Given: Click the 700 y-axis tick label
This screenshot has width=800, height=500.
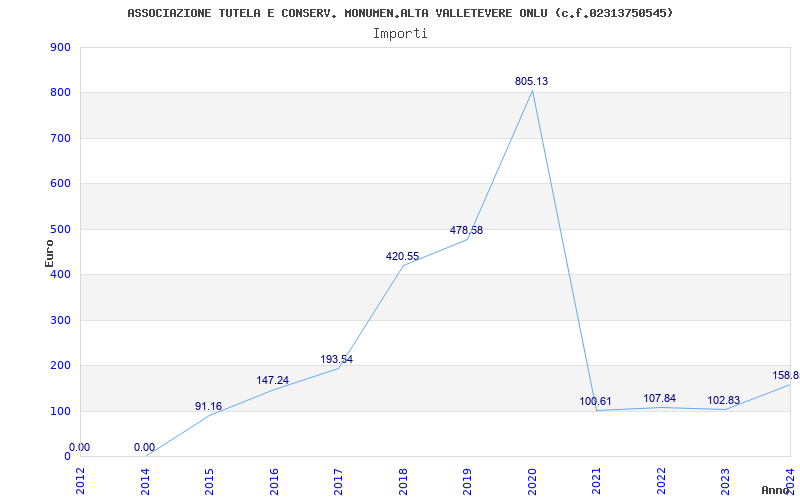Looking at the screenshot, I should tap(60, 138).
